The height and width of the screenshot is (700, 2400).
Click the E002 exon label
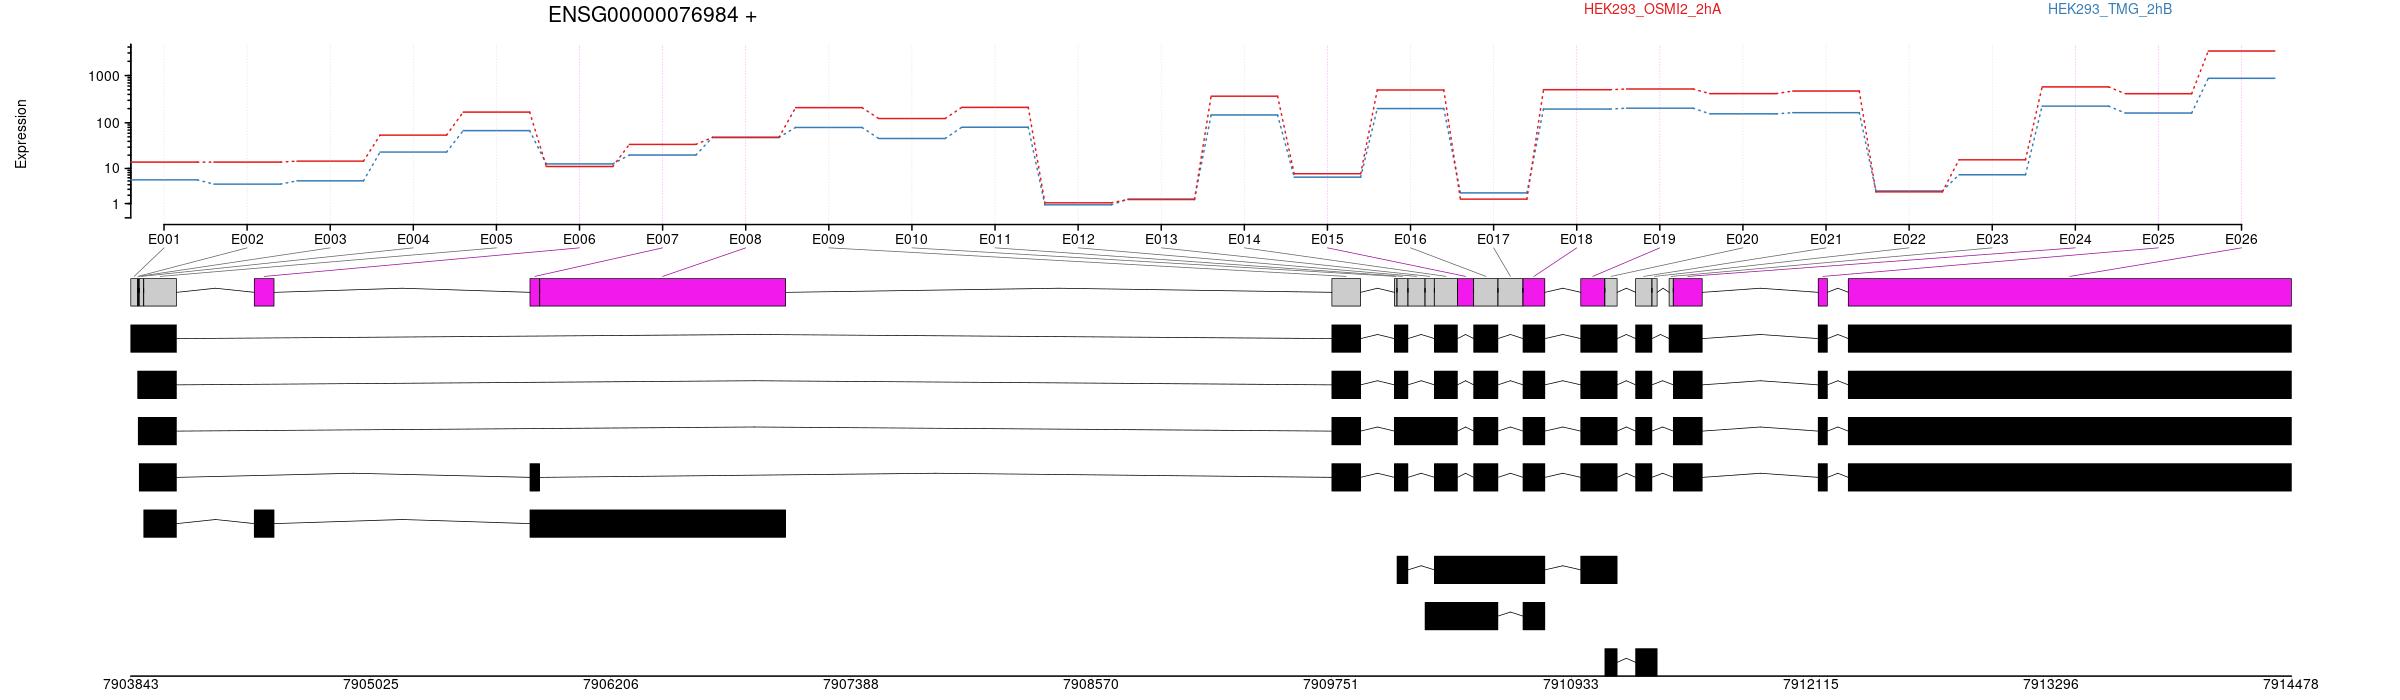247,239
